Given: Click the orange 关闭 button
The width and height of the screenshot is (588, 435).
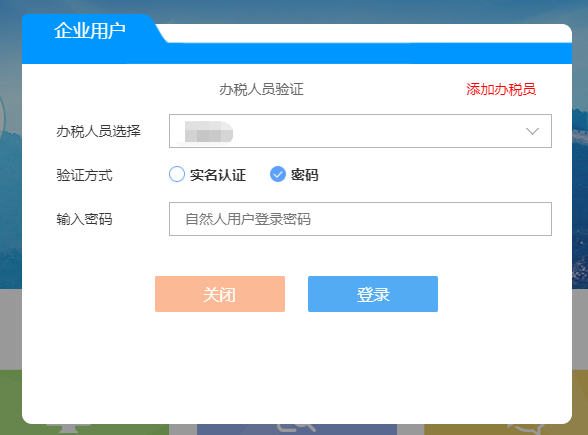Looking at the screenshot, I should coord(220,294).
